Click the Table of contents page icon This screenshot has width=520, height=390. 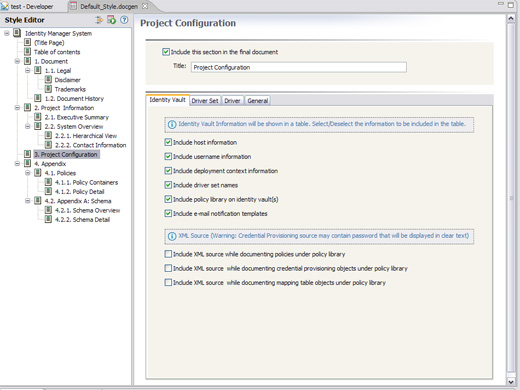(x=28, y=52)
